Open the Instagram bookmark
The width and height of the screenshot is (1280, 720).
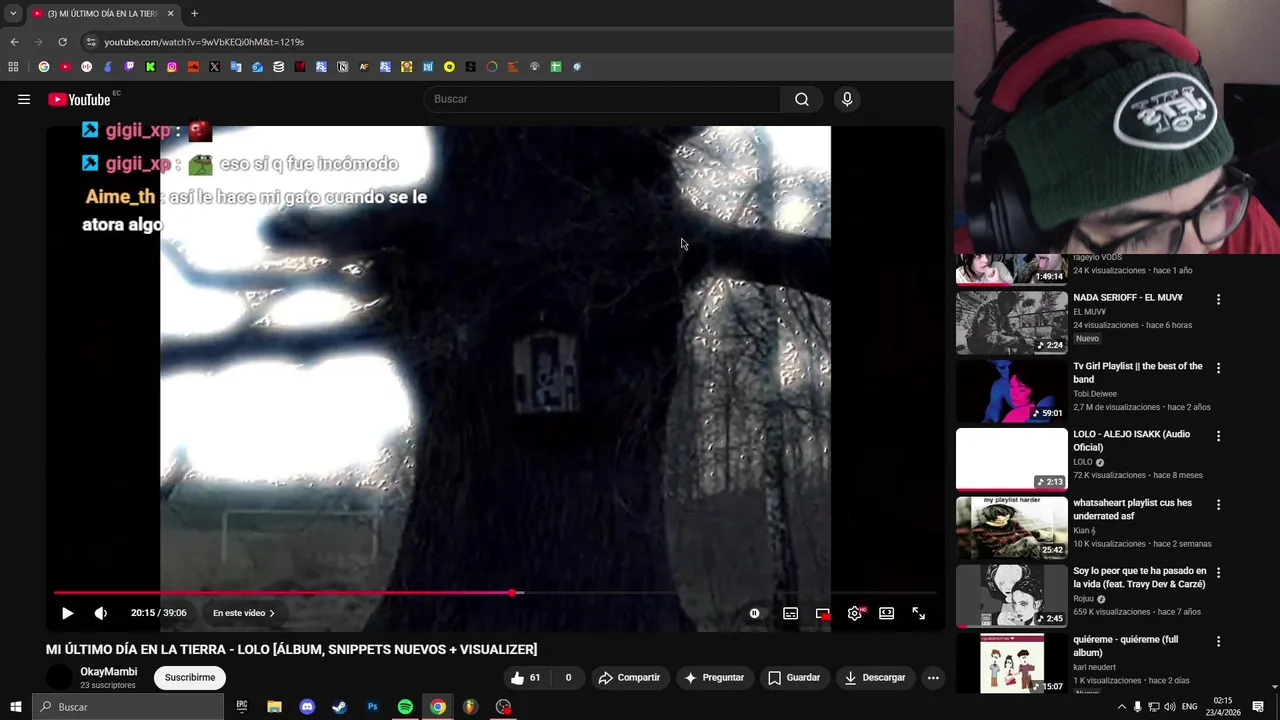pyautogui.click(x=172, y=67)
